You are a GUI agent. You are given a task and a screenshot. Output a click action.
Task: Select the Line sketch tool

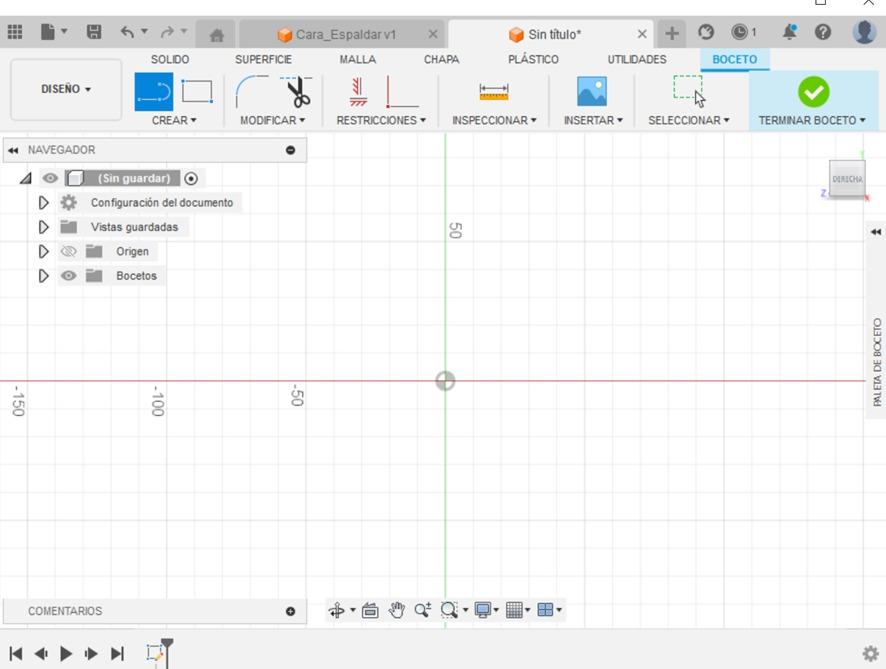tap(154, 92)
